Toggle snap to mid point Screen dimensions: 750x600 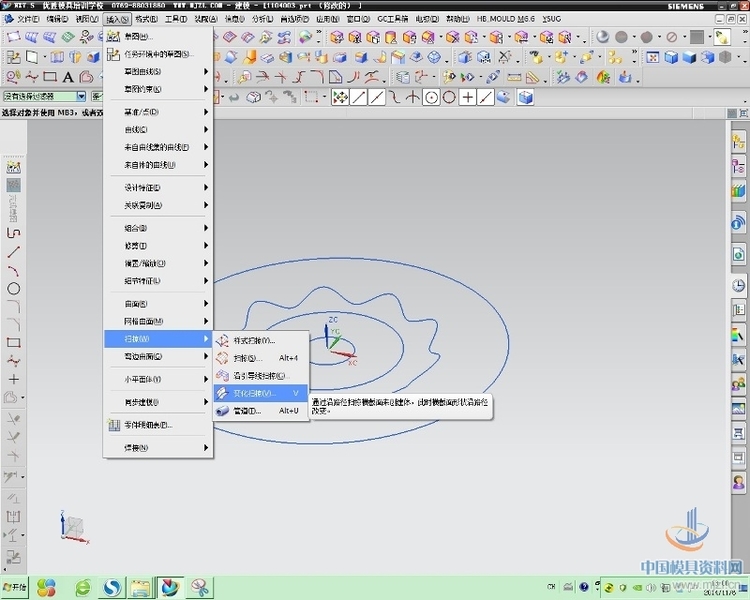click(377, 98)
